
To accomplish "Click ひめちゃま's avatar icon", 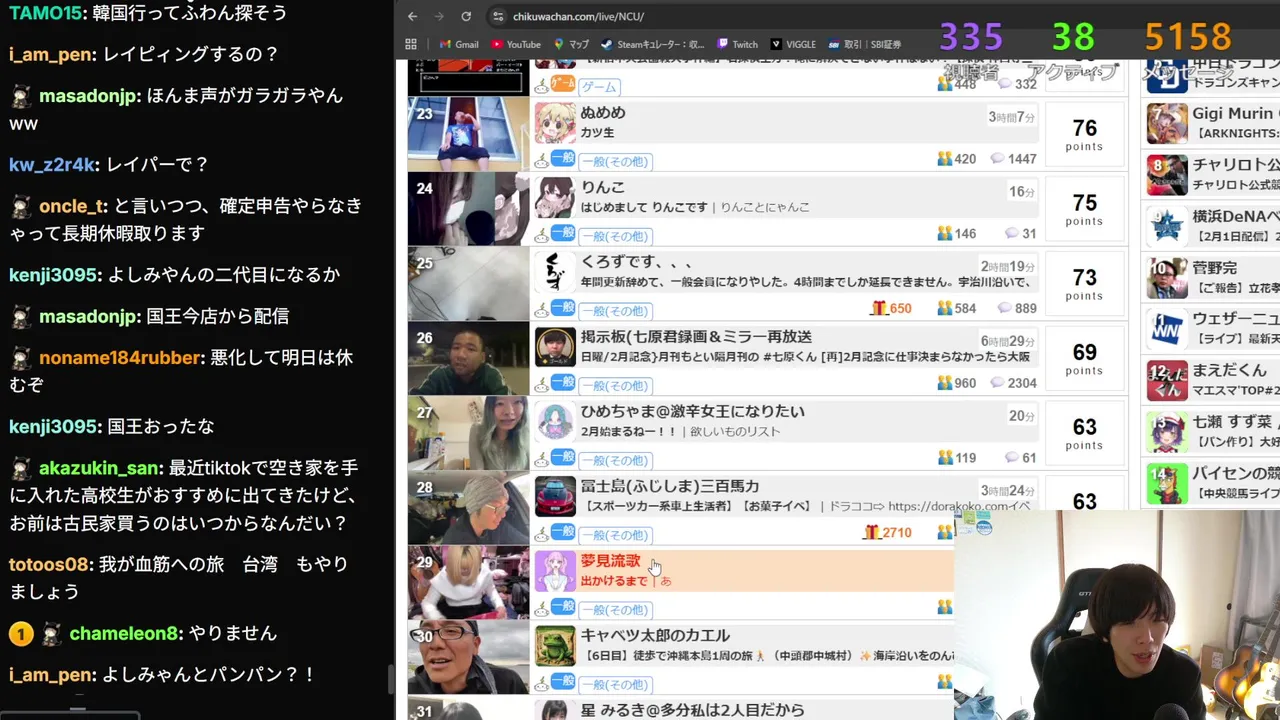I will [555, 422].
